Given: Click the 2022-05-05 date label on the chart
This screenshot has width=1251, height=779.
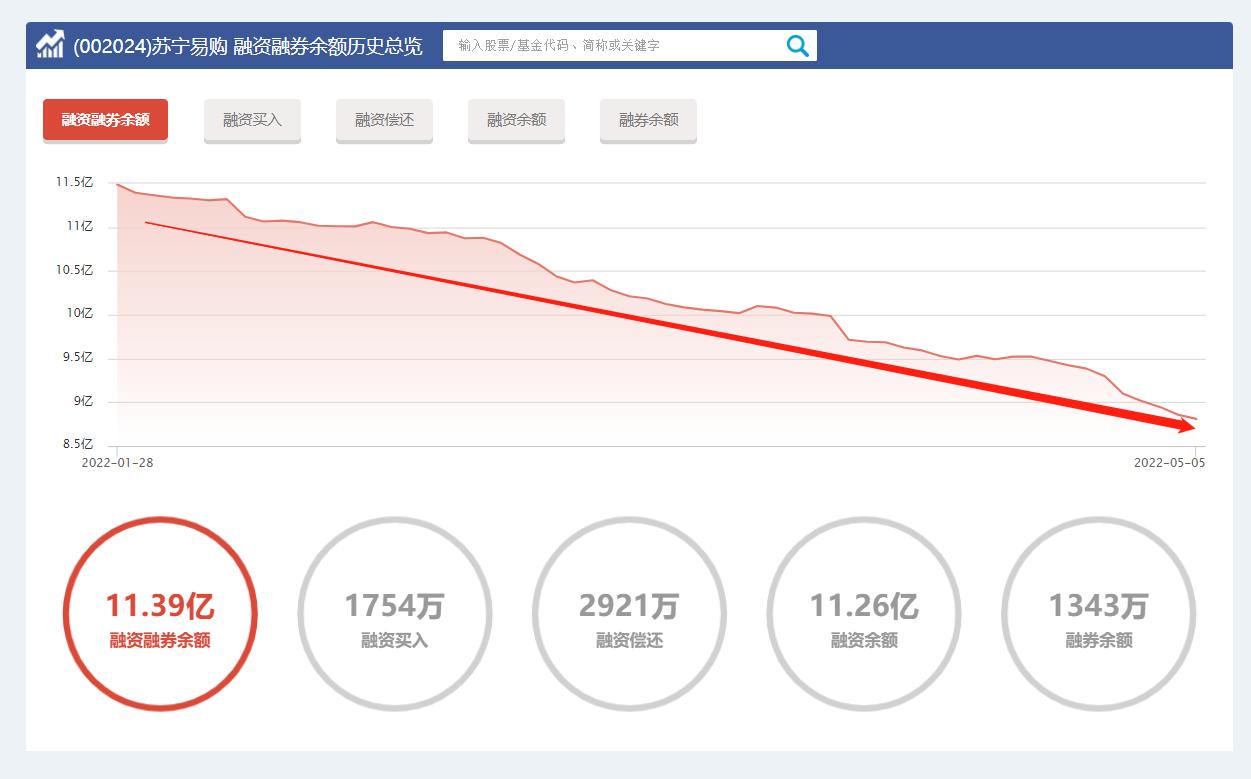Looking at the screenshot, I should [1170, 463].
